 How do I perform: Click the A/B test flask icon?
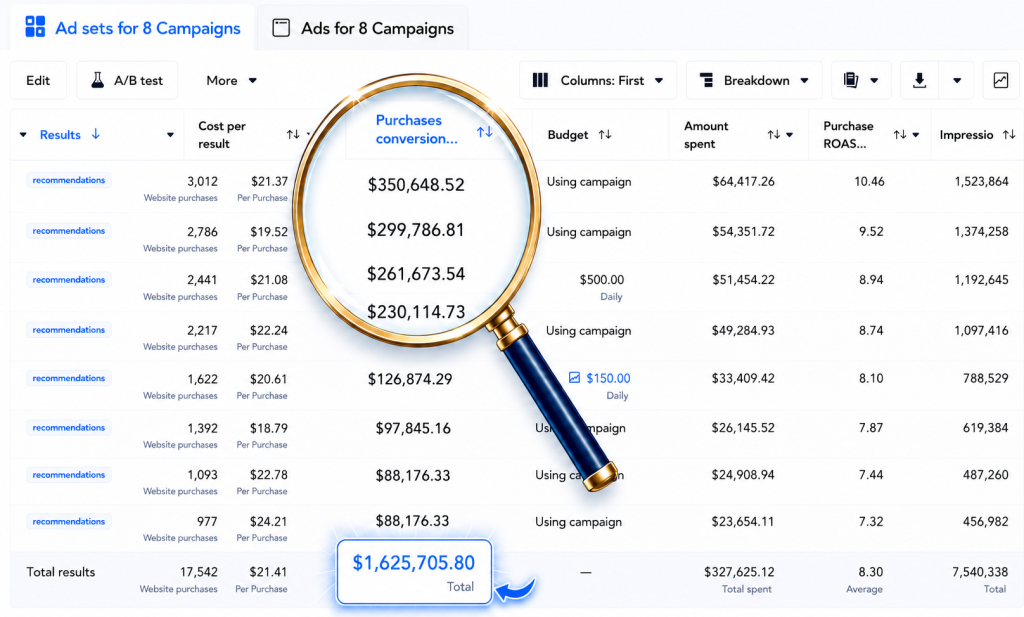[97, 80]
